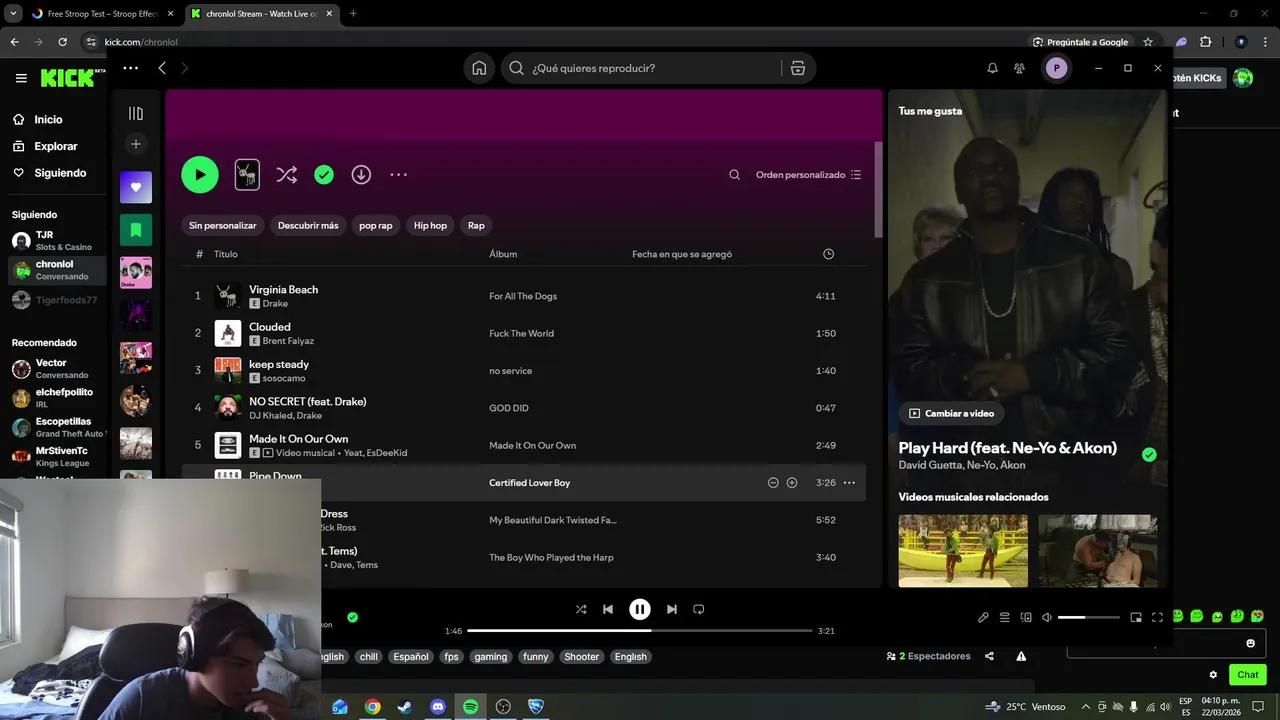Viewport: 1280px width, 720px height.
Task: Click the green Chat send button
Action: [x=1248, y=675]
